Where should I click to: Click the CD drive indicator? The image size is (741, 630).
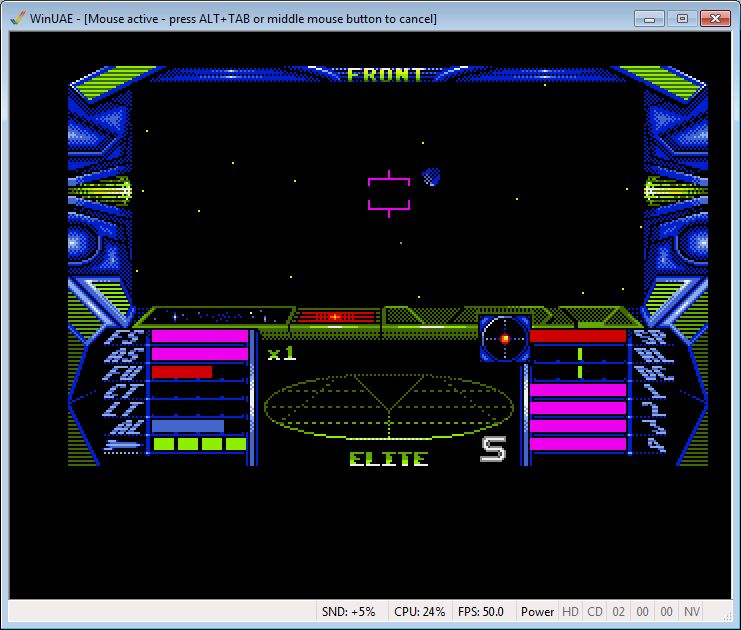pos(595,612)
